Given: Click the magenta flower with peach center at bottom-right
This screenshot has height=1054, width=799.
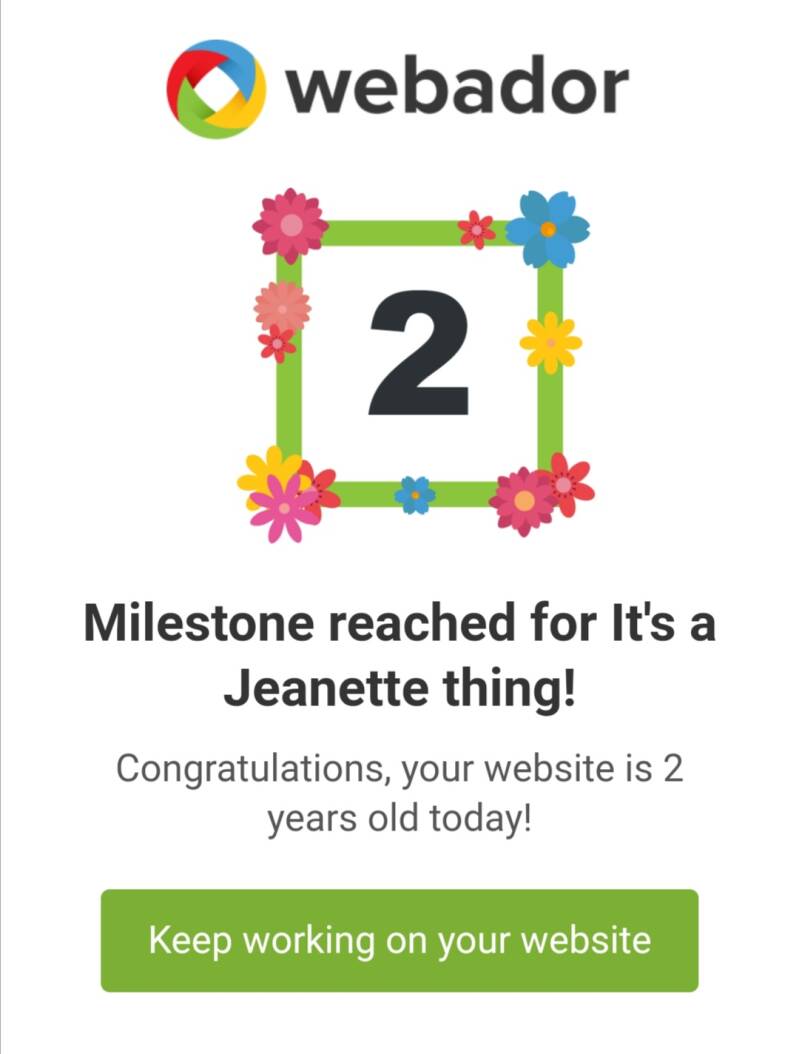Looking at the screenshot, I should pos(522,500).
